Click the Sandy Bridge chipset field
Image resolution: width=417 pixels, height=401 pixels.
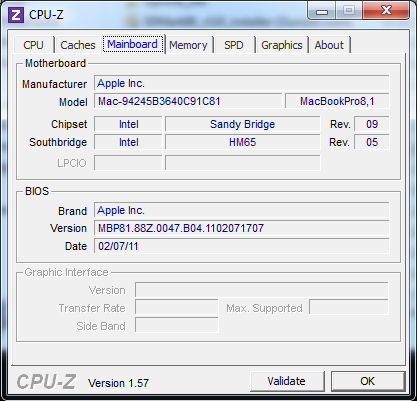point(243,124)
